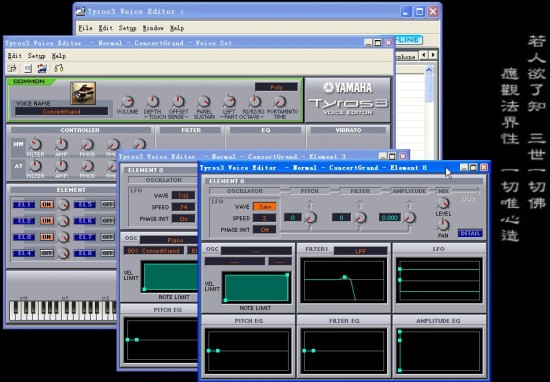This screenshot has height=382, width=550.
Task: Click the EL4 element button
Action: (x=24, y=253)
